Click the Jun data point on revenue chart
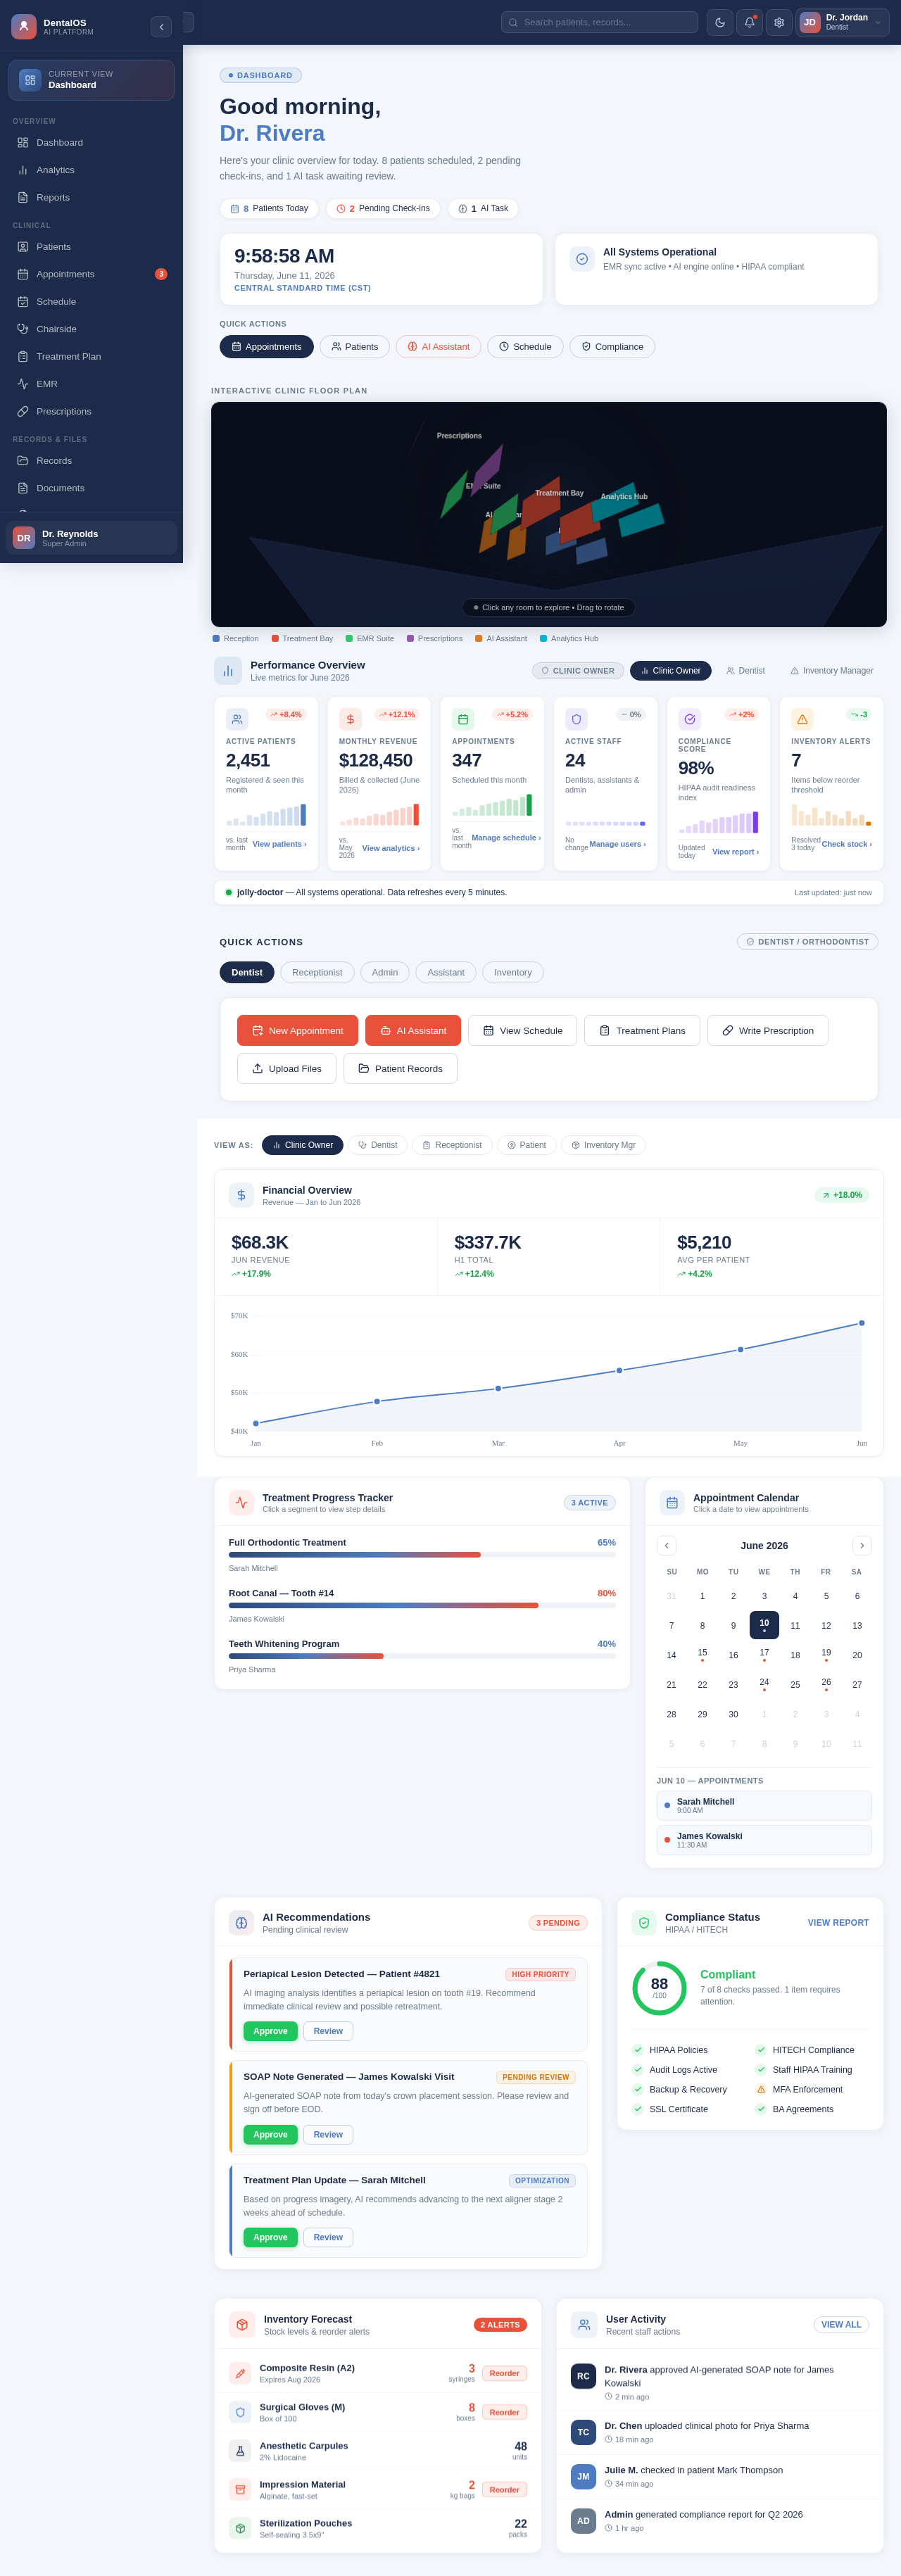The height and width of the screenshot is (2576, 901). point(862,1323)
